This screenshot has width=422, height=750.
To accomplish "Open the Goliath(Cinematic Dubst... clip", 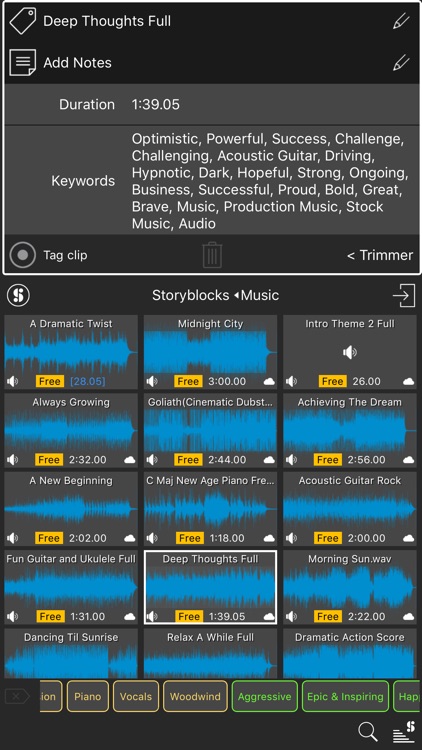I will pos(211,430).
